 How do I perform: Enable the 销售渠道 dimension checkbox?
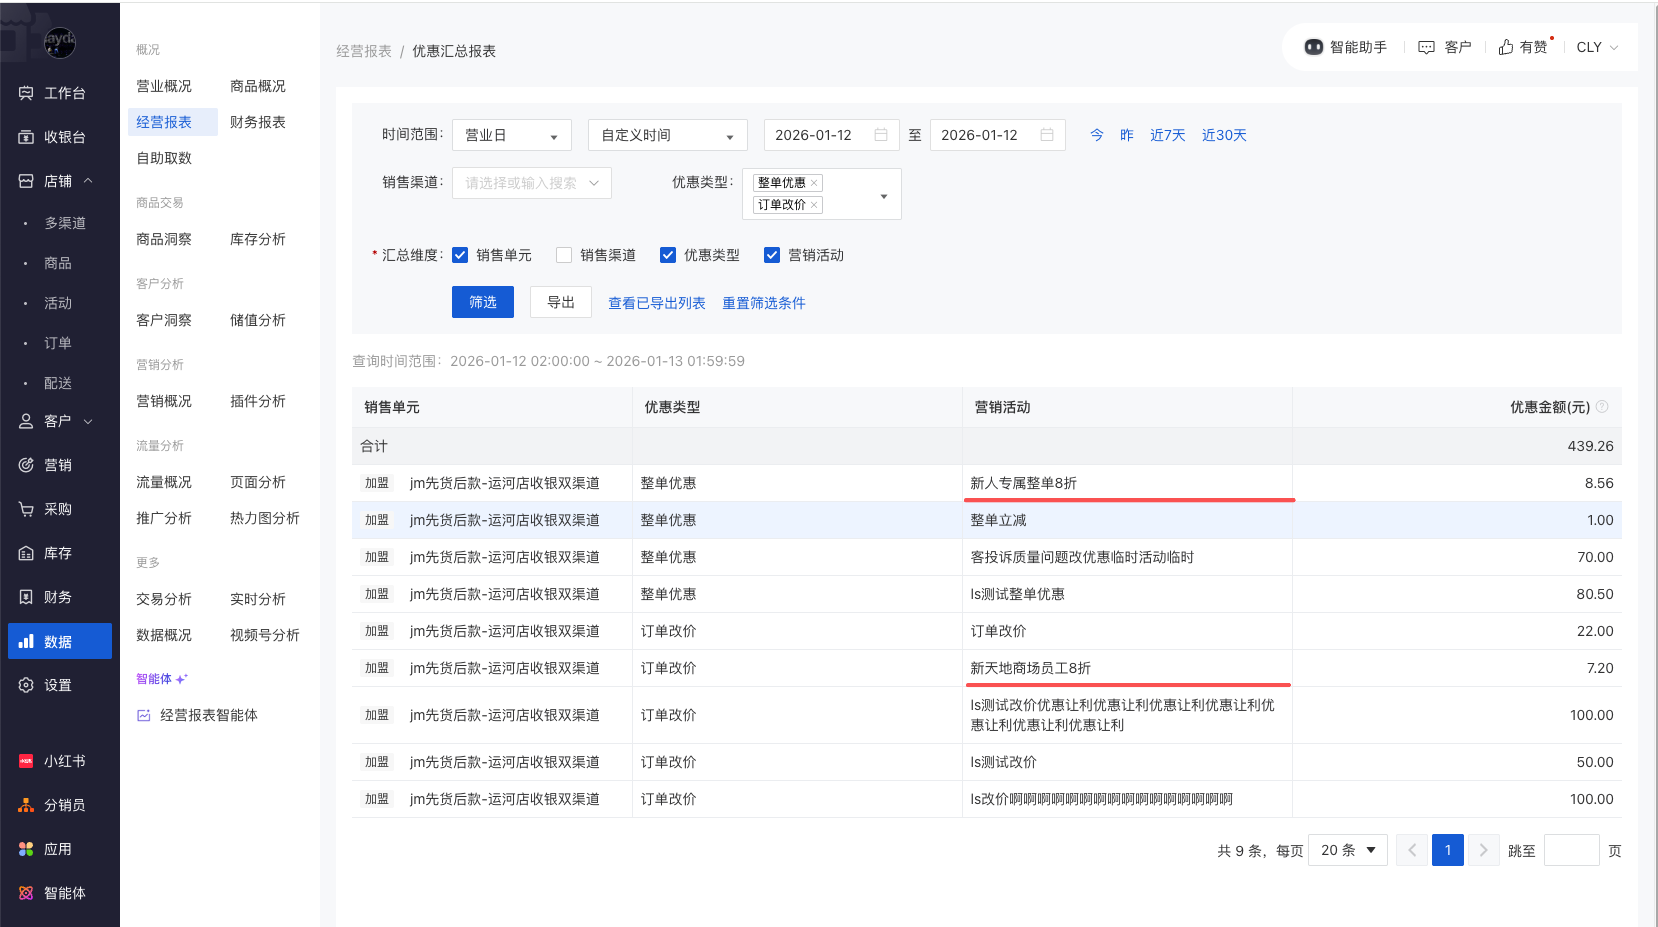(x=564, y=255)
